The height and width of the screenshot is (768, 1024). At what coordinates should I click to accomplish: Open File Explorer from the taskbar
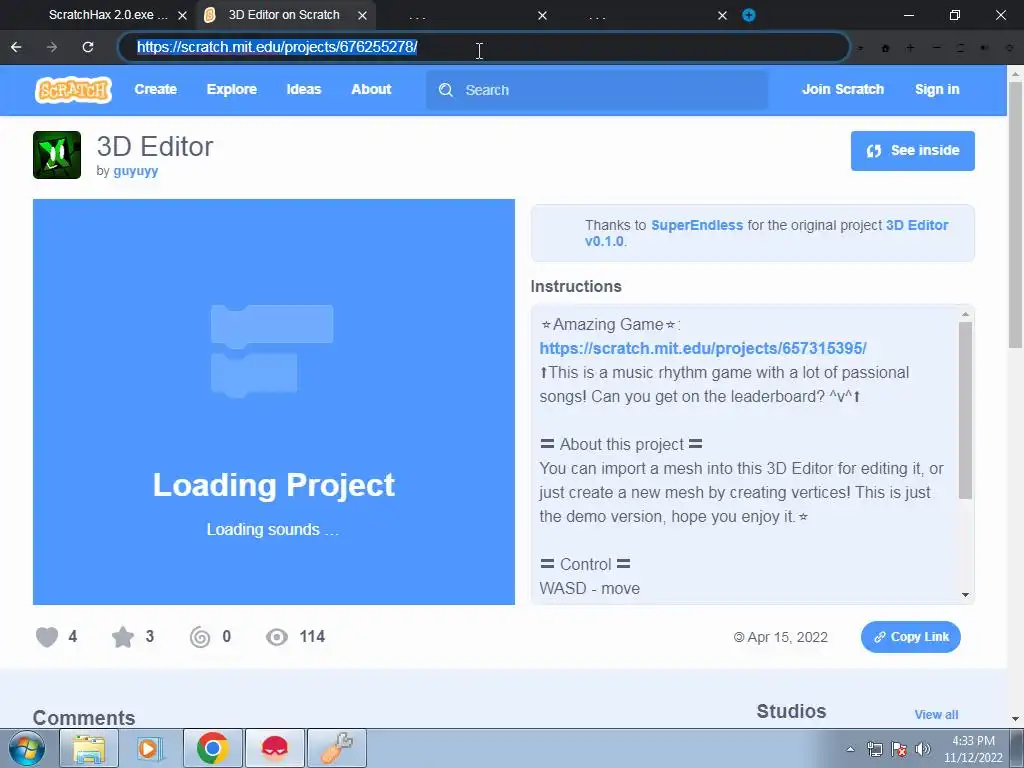[89, 748]
